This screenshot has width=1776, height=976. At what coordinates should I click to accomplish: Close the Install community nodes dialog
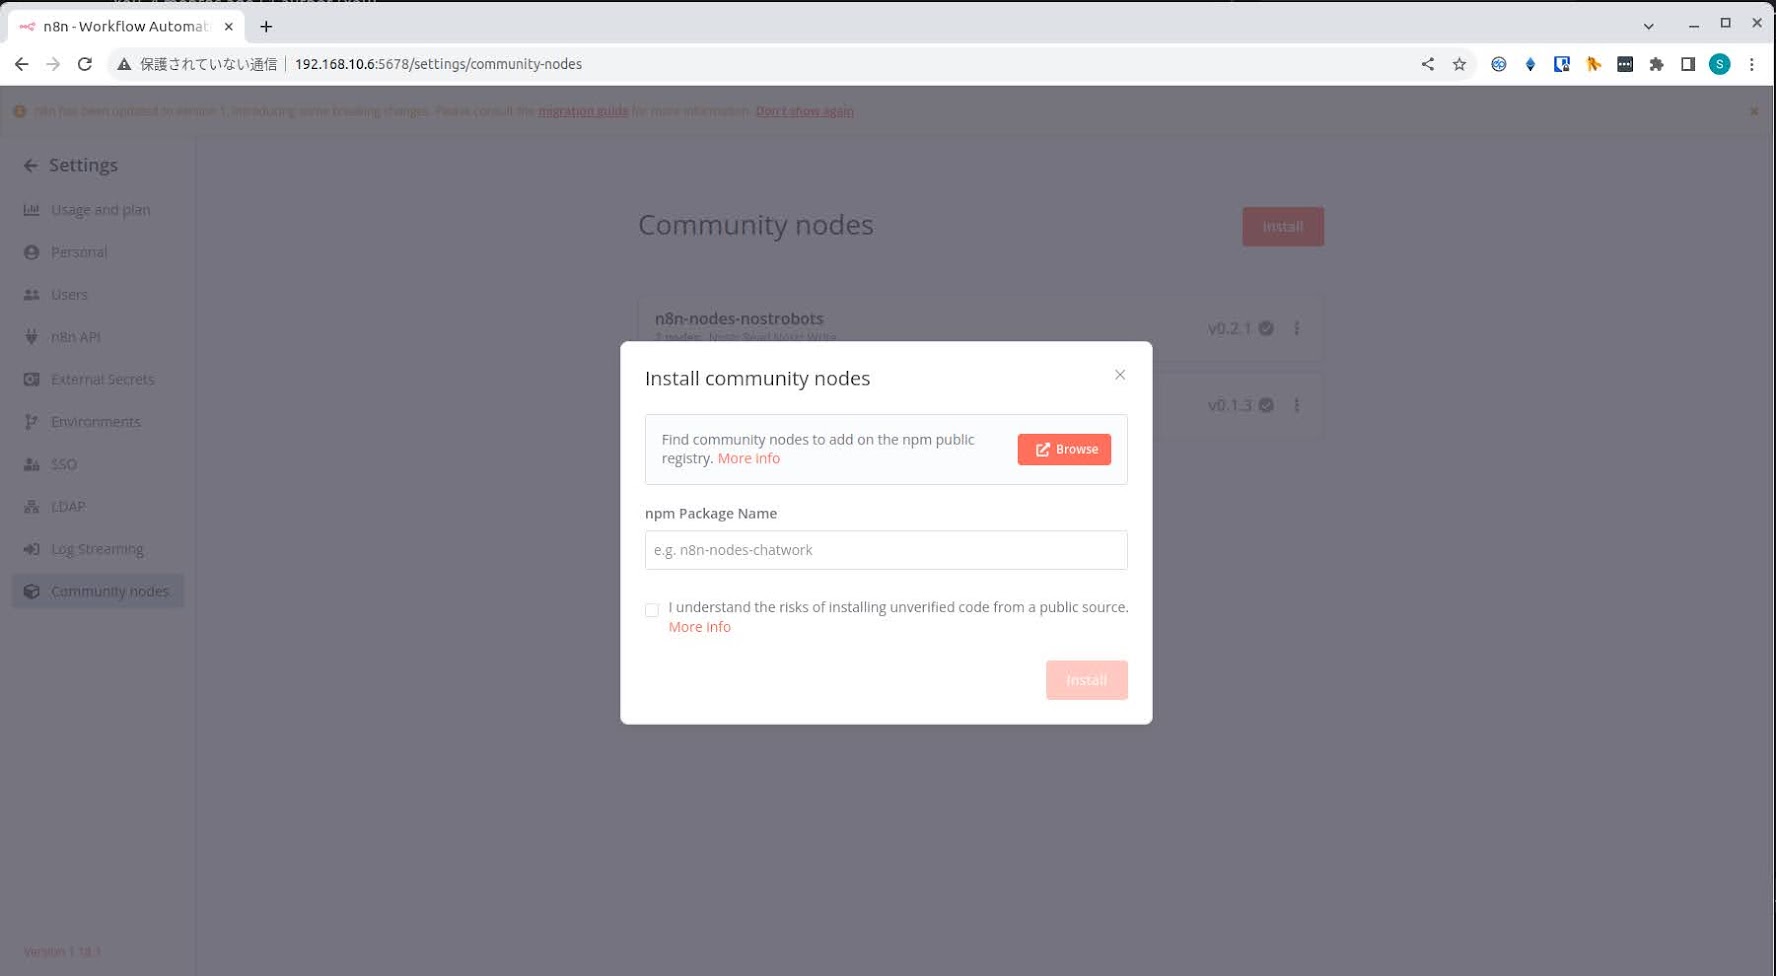tap(1120, 375)
